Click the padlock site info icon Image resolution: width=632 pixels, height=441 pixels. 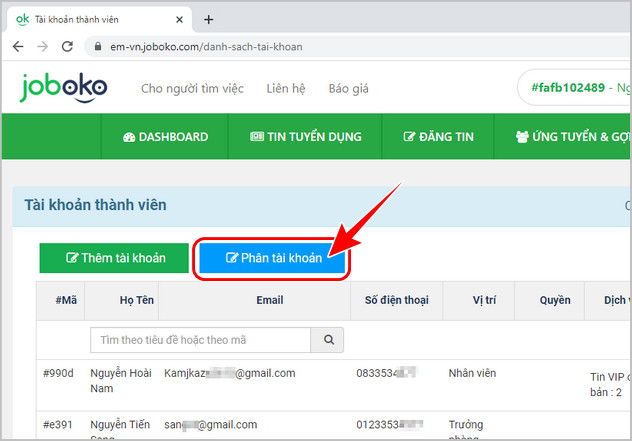tap(97, 47)
